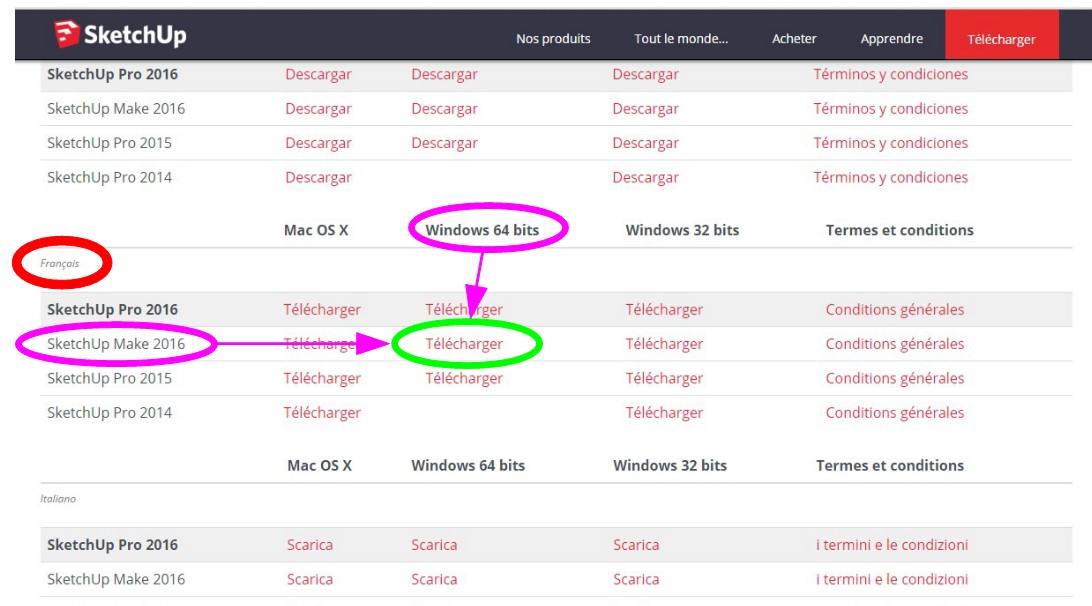Open the Tout le monde... menu

click(681, 39)
